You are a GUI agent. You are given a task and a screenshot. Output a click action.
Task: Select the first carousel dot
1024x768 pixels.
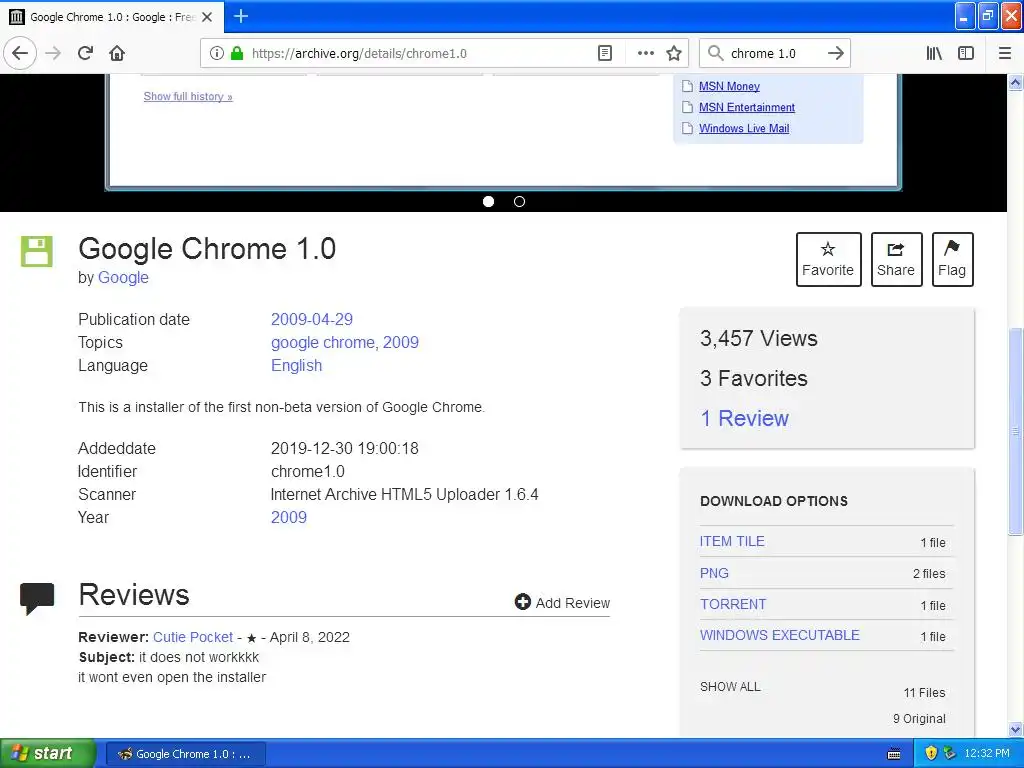488,202
